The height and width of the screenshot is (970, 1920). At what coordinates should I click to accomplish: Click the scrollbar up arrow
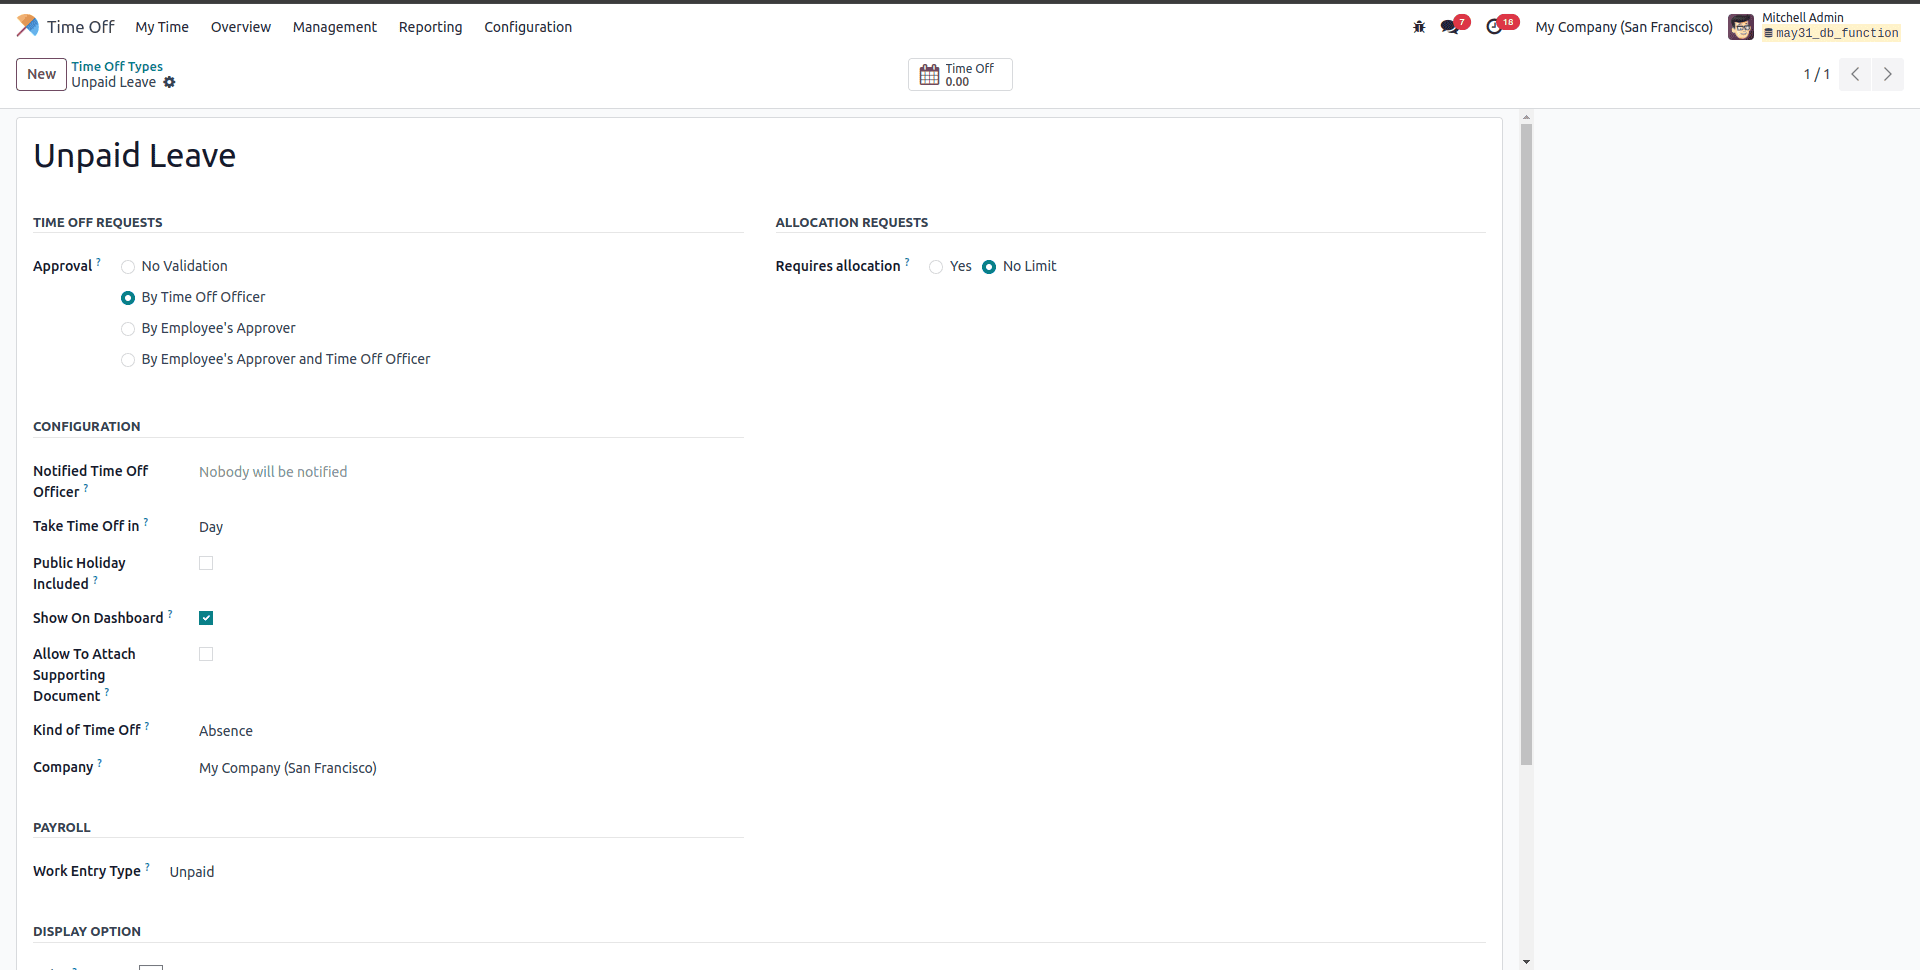[1526, 118]
